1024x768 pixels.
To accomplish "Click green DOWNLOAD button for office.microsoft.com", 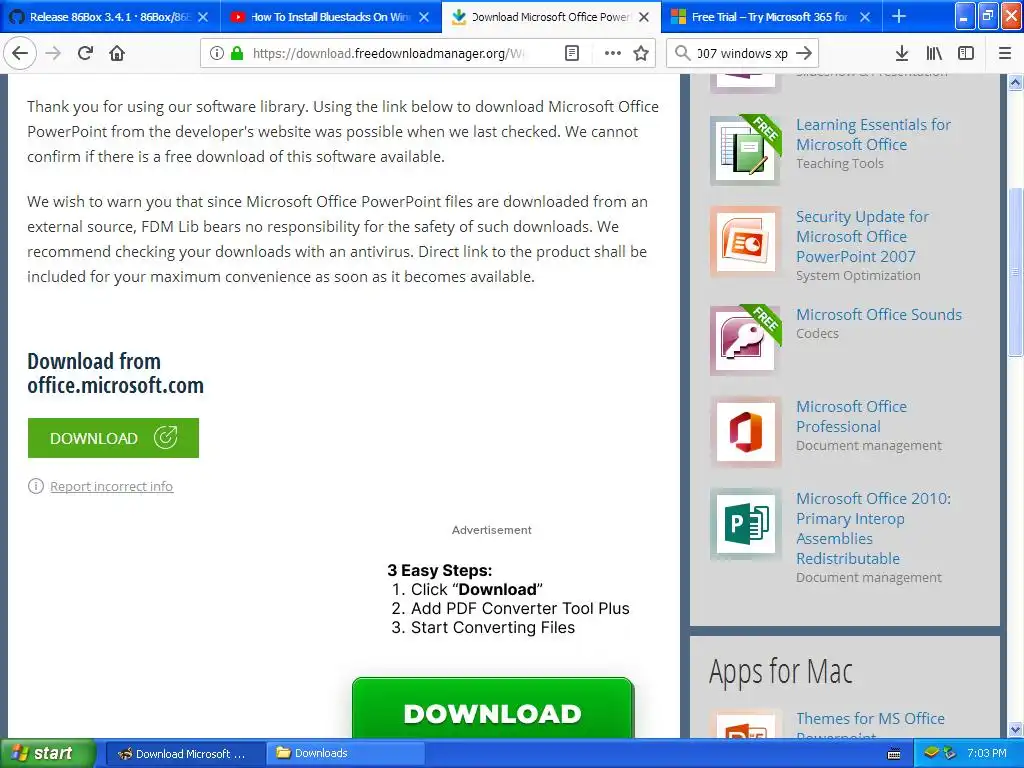I will (113, 438).
